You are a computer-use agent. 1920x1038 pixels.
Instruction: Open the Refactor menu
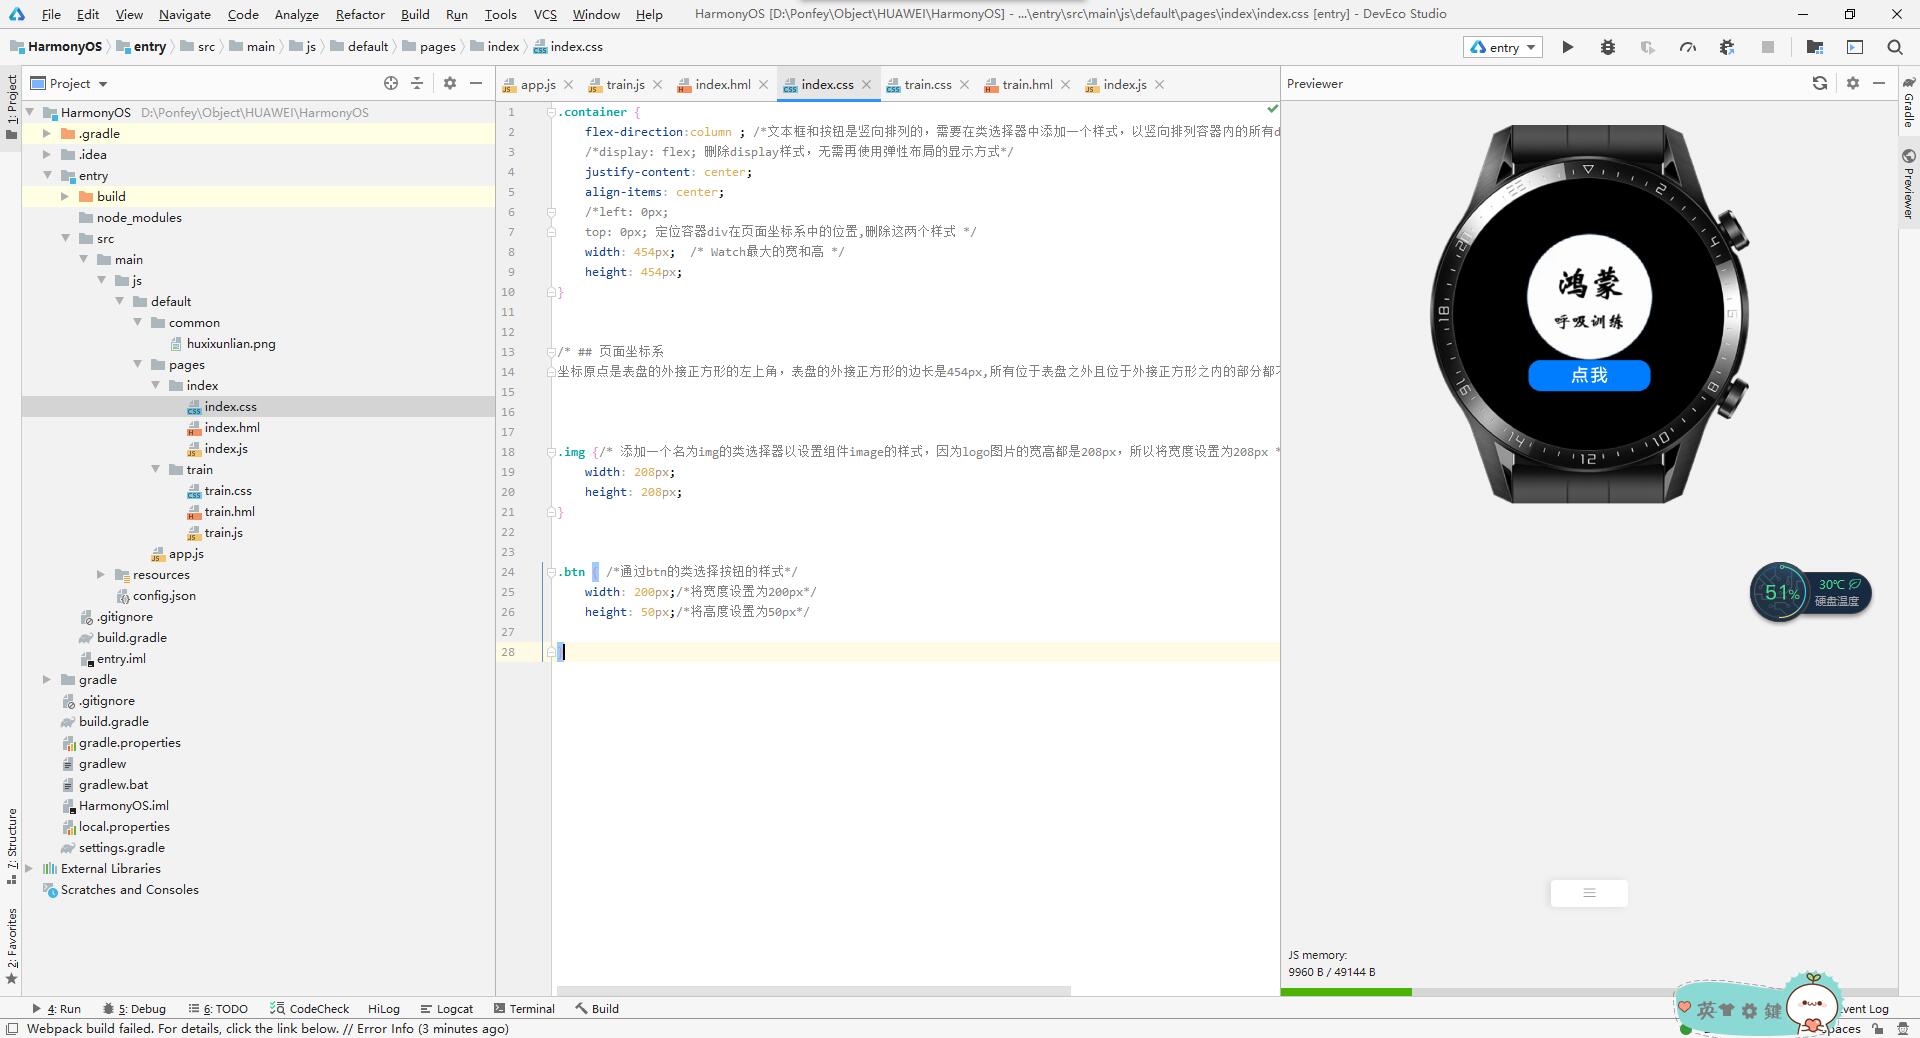click(x=360, y=14)
